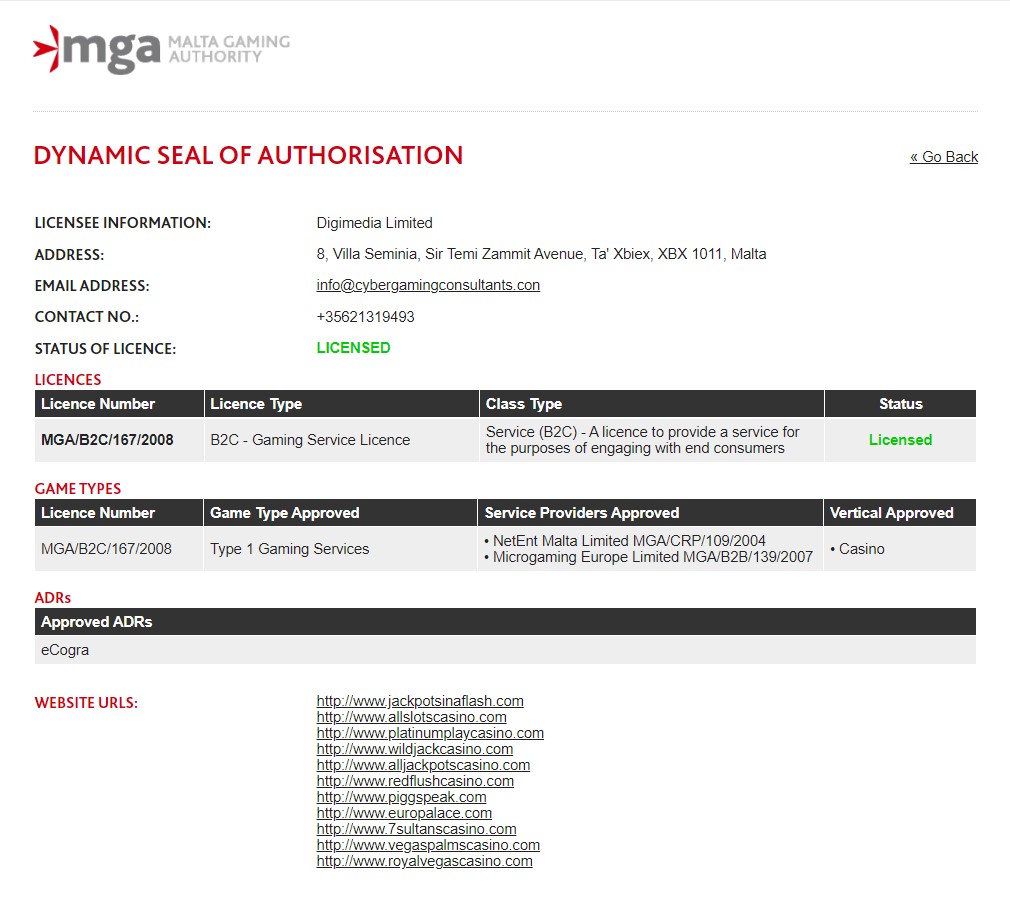Click the green LICENSED status of licence
The image size is (1010, 903).
point(353,348)
